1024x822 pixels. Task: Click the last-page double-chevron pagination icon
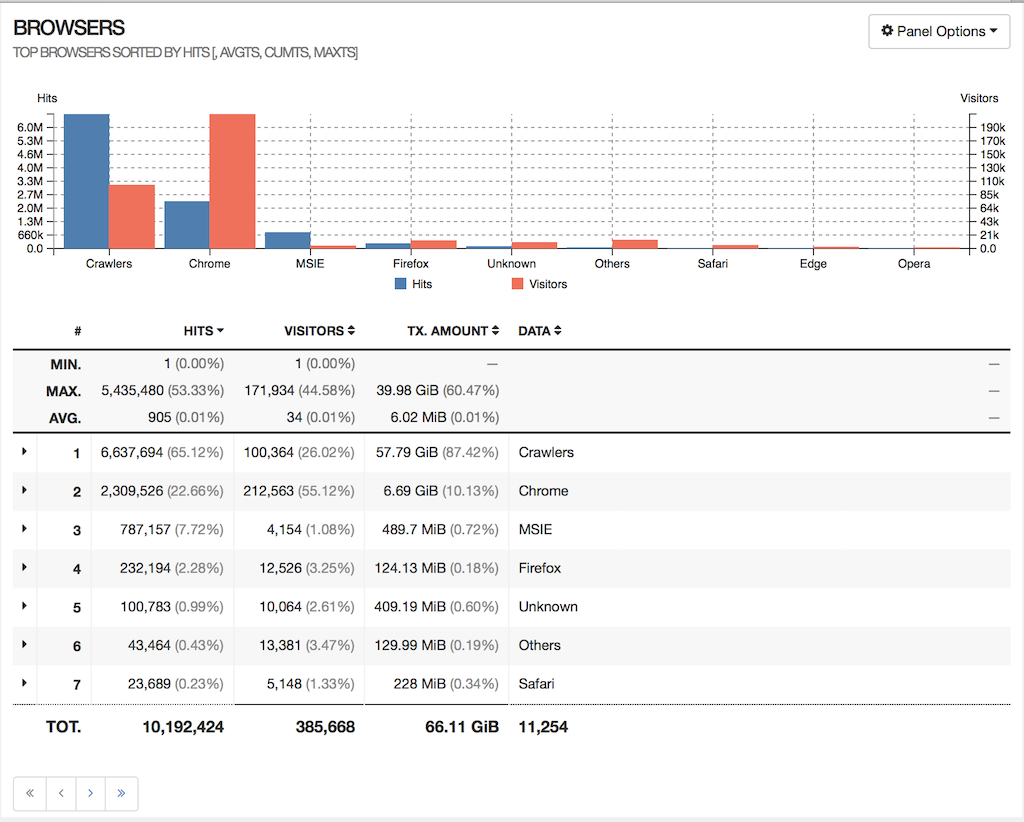pos(121,793)
